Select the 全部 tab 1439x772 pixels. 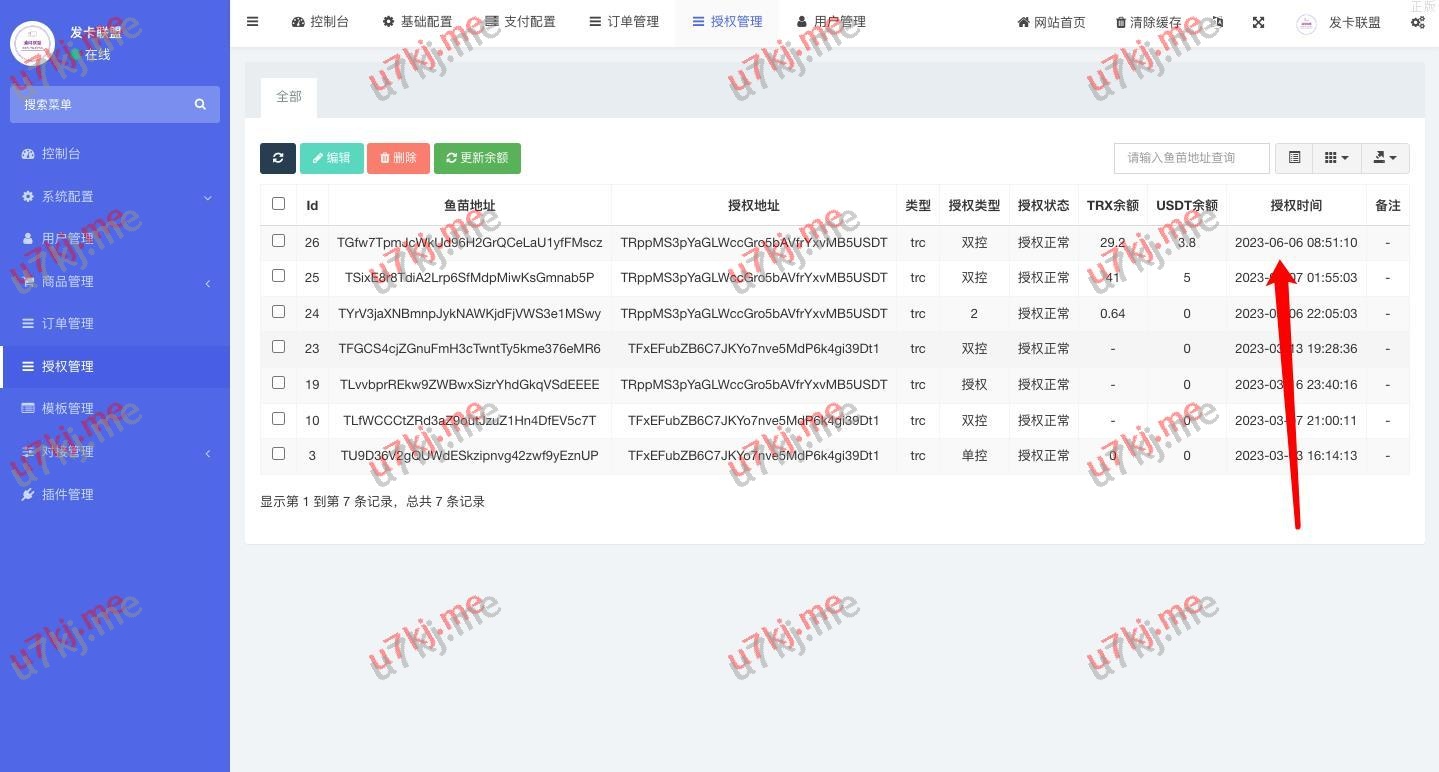[289, 97]
